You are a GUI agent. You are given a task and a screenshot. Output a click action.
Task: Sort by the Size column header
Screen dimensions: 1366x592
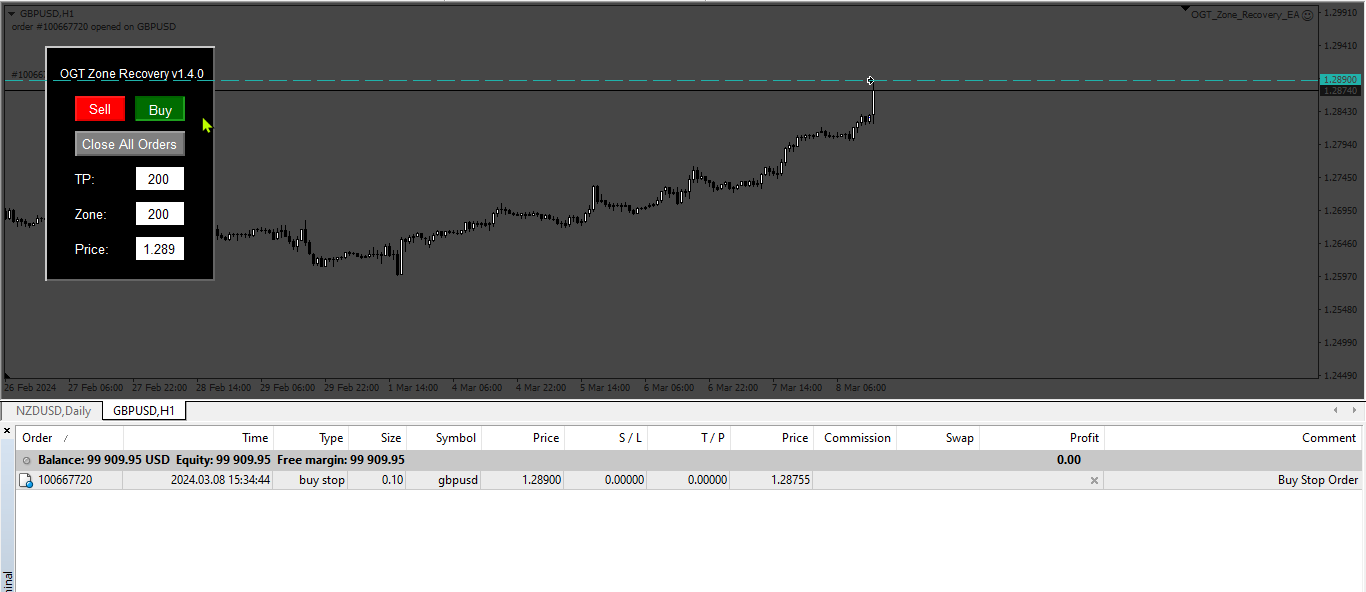(376, 437)
